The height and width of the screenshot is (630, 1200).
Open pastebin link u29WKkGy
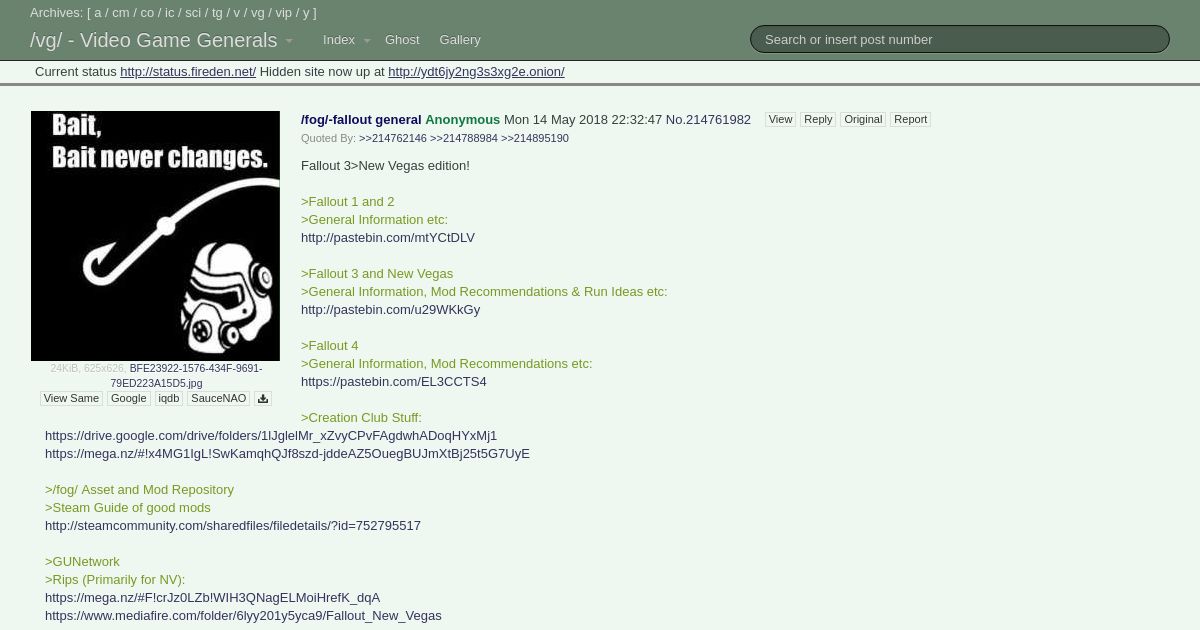click(x=390, y=309)
